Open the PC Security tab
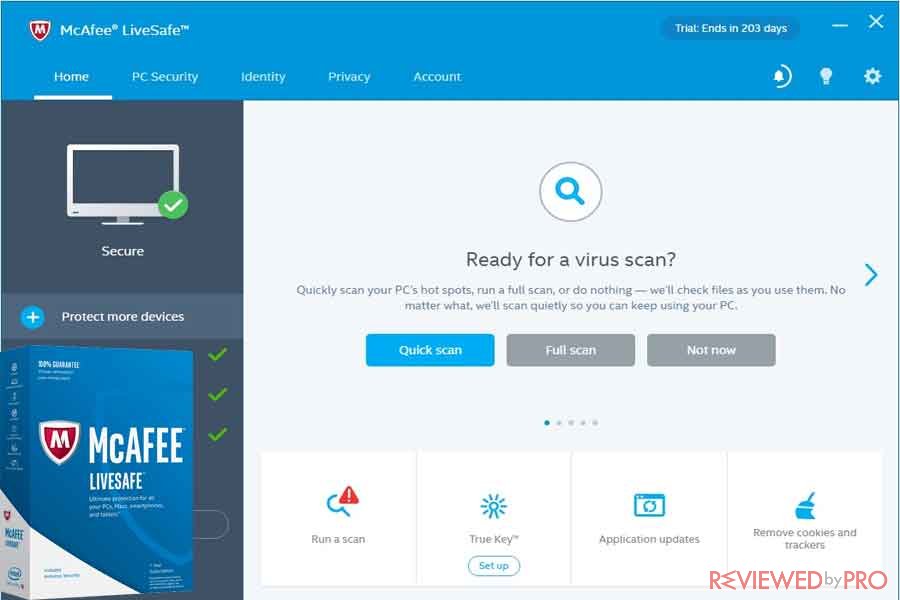 pos(165,77)
